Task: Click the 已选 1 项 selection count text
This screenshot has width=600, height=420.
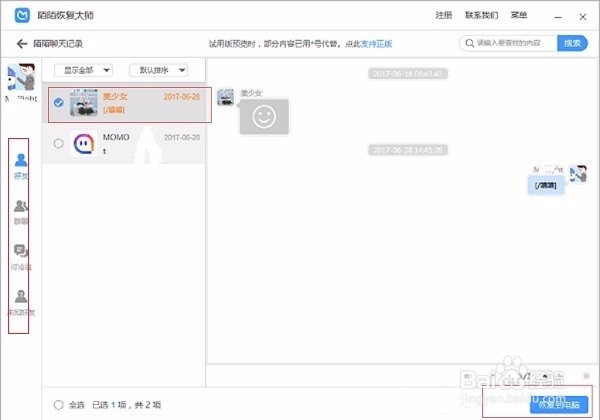Action: pos(109,405)
